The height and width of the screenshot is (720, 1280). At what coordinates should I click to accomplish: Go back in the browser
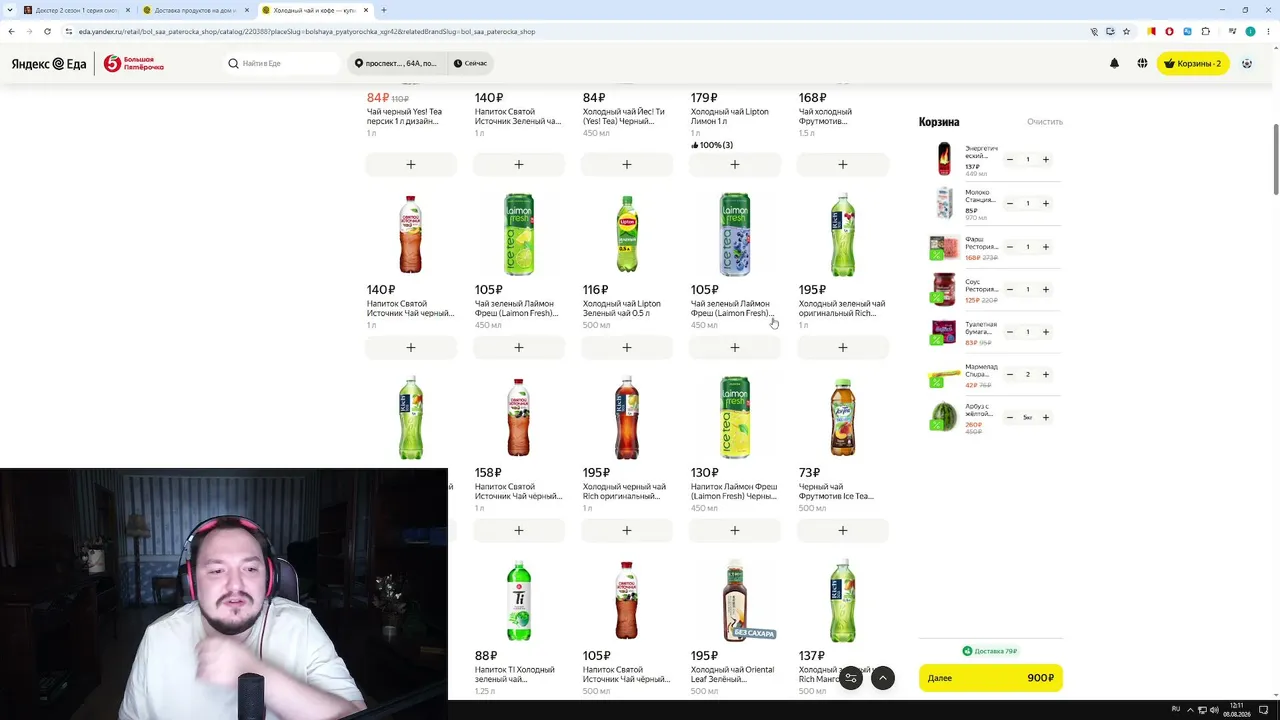(x=11, y=31)
